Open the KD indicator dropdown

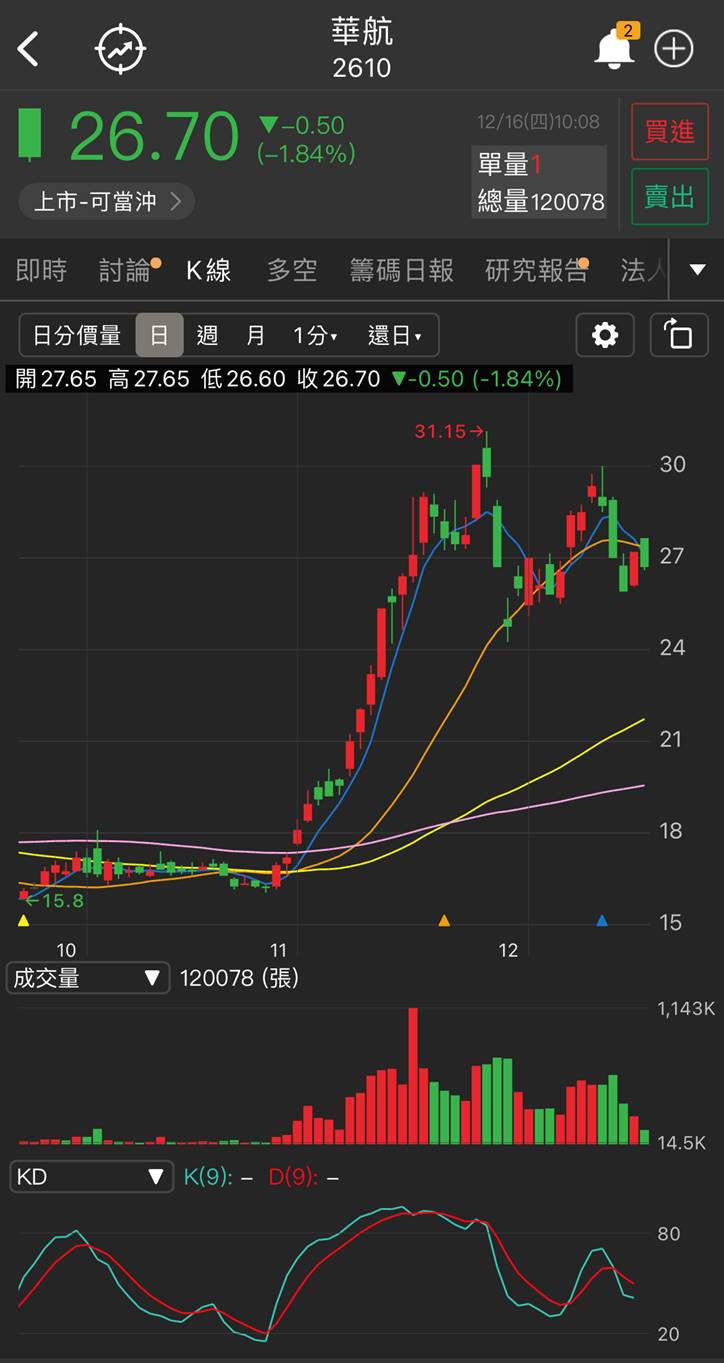[x=89, y=1176]
